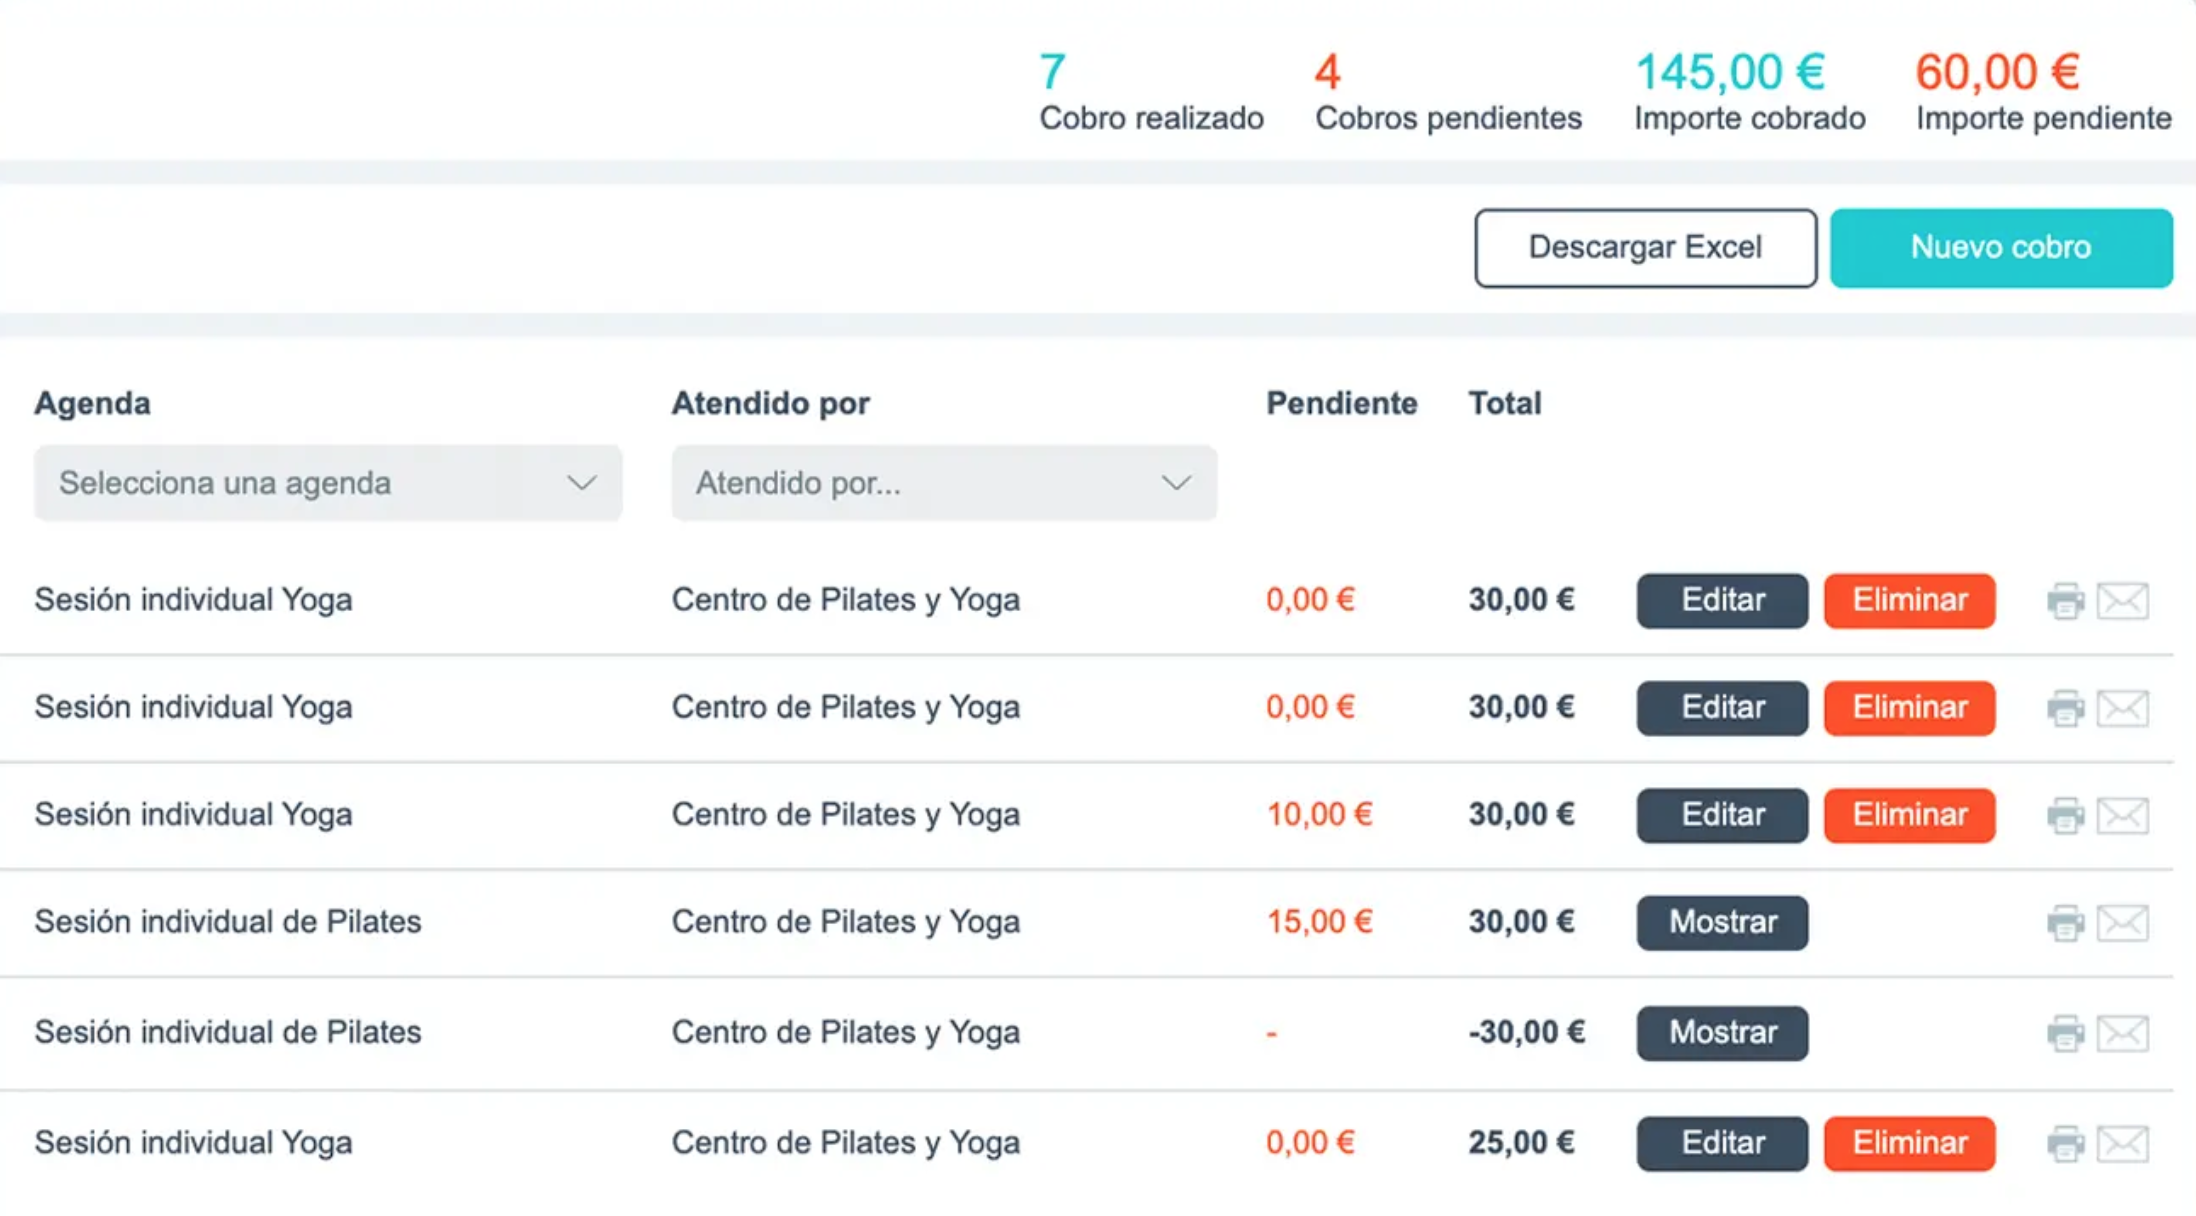
Task: Click printer icon on 25,00 € row
Action: click(x=2065, y=1143)
